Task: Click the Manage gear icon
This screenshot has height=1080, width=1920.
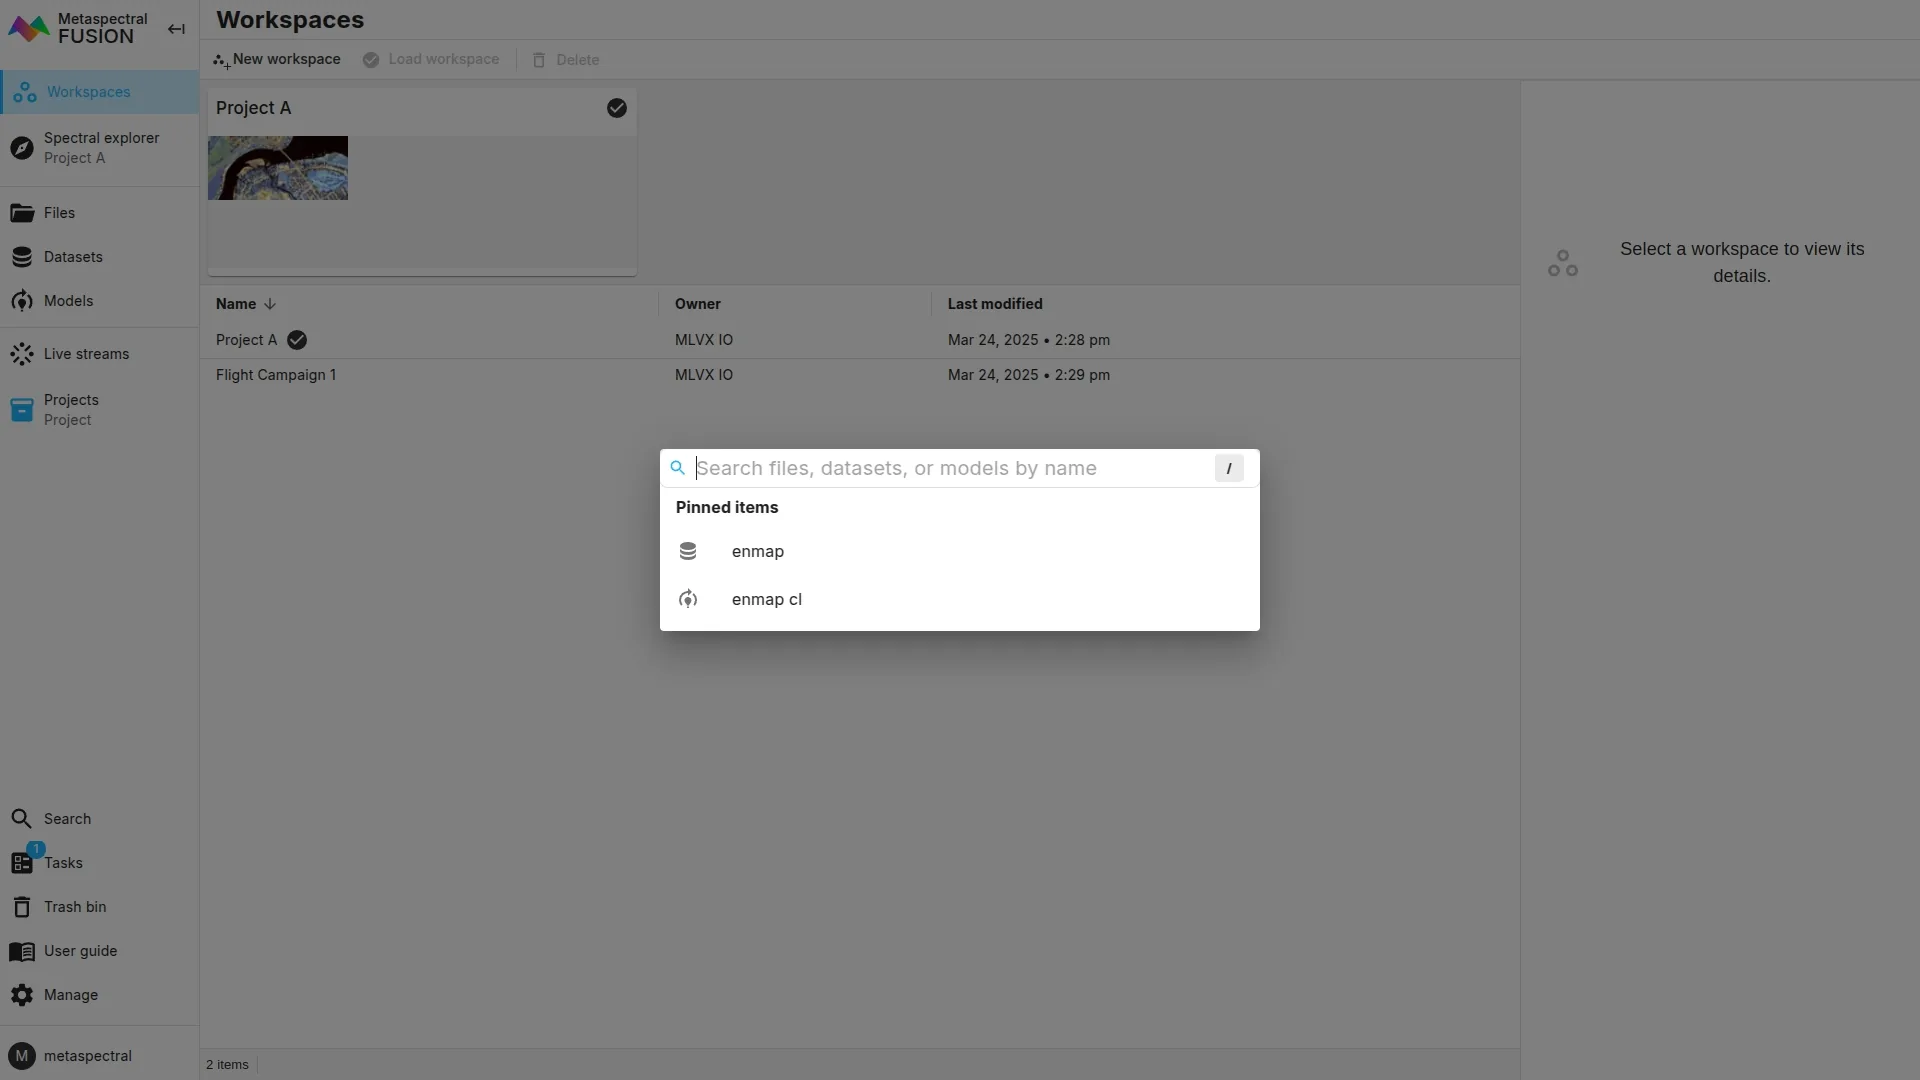Action: 22,995
